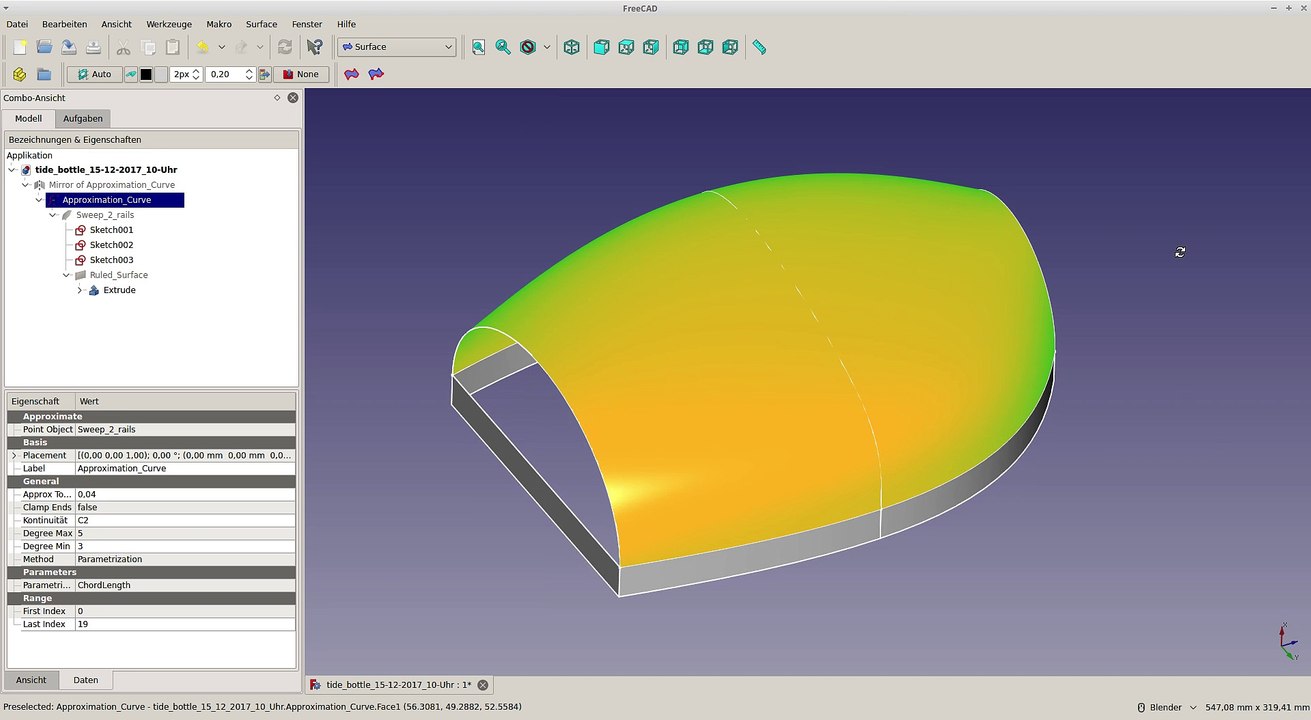Expand the Placement property row
This screenshot has width=1311, height=720.
click(14, 455)
